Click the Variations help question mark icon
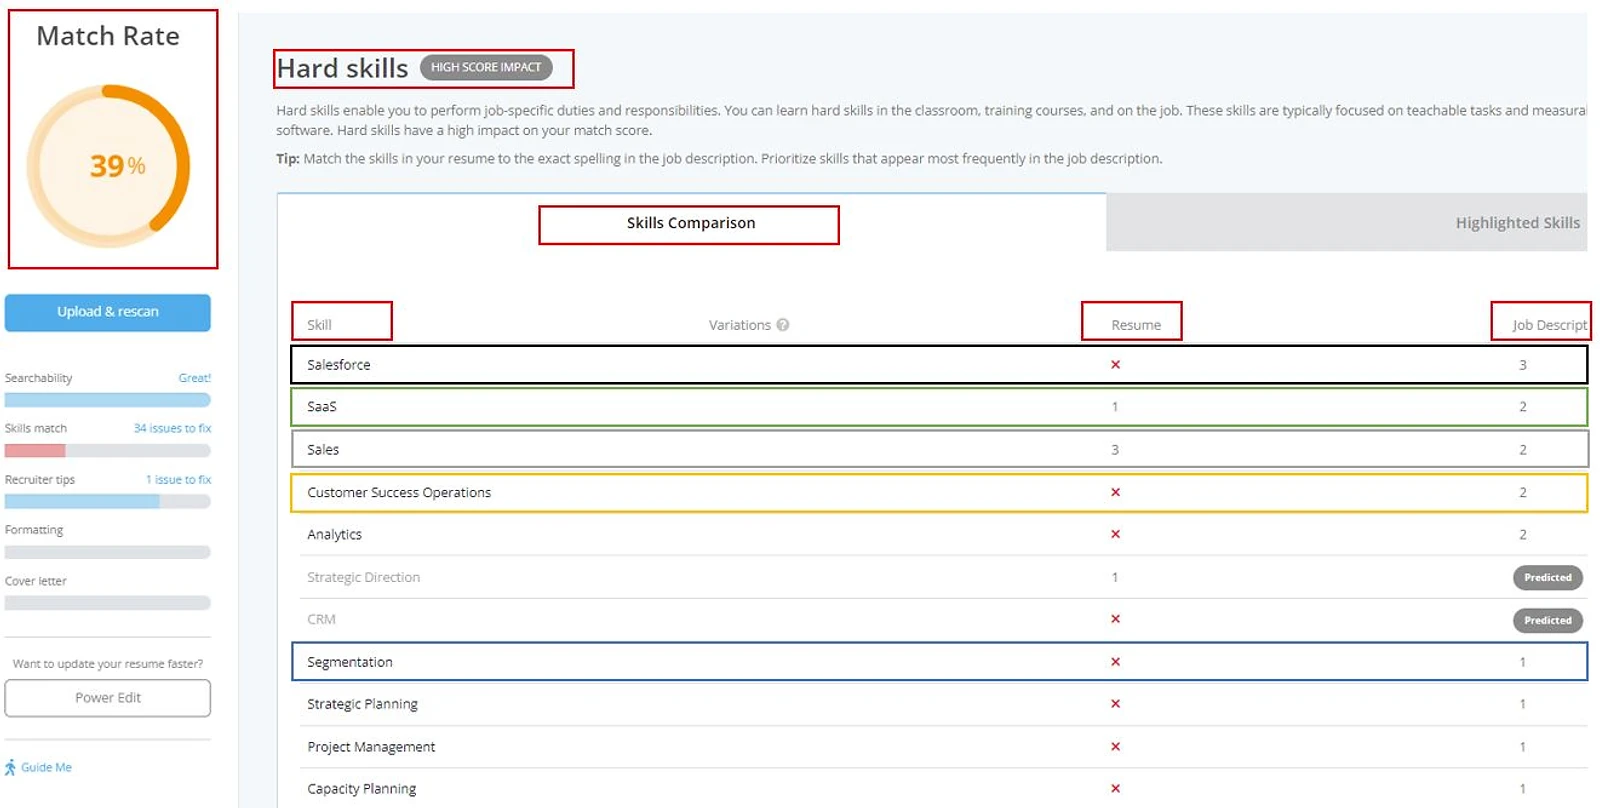The width and height of the screenshot is (1600, 808). [783, 325]
